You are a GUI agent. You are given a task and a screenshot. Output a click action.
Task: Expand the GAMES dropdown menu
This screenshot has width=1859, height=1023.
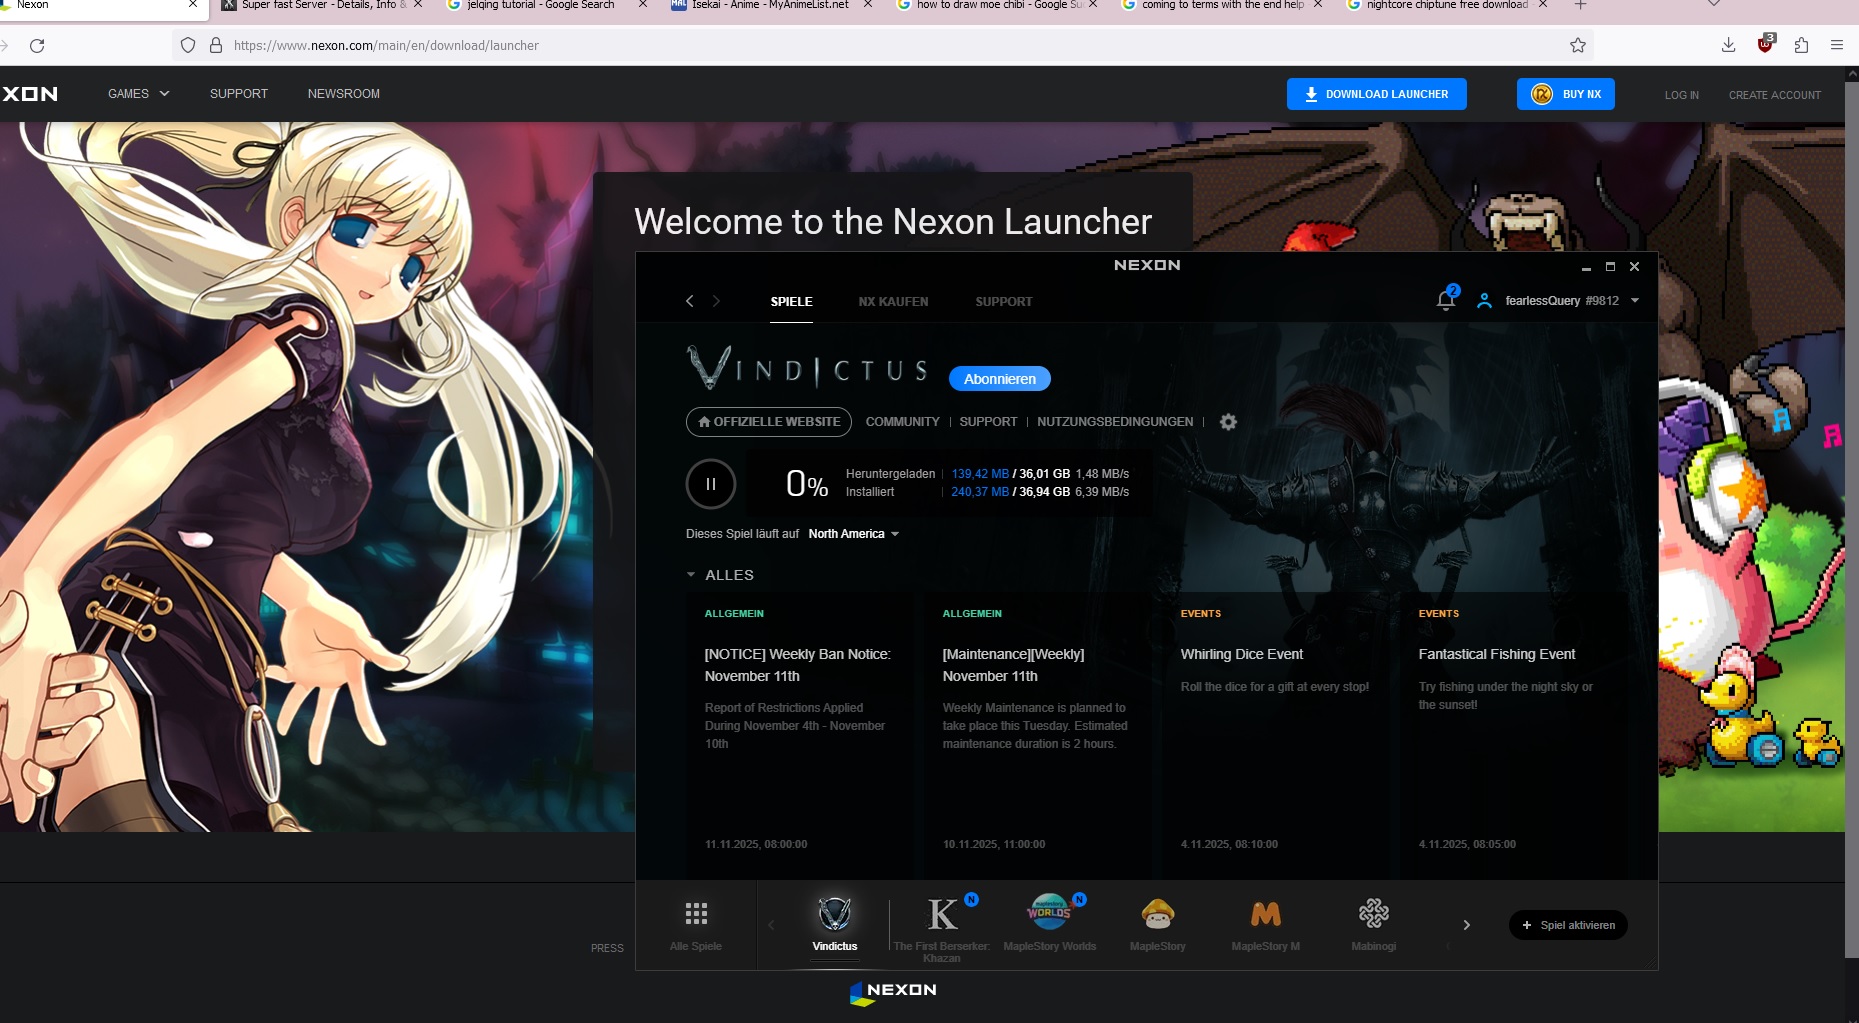[x=139, y=94]
